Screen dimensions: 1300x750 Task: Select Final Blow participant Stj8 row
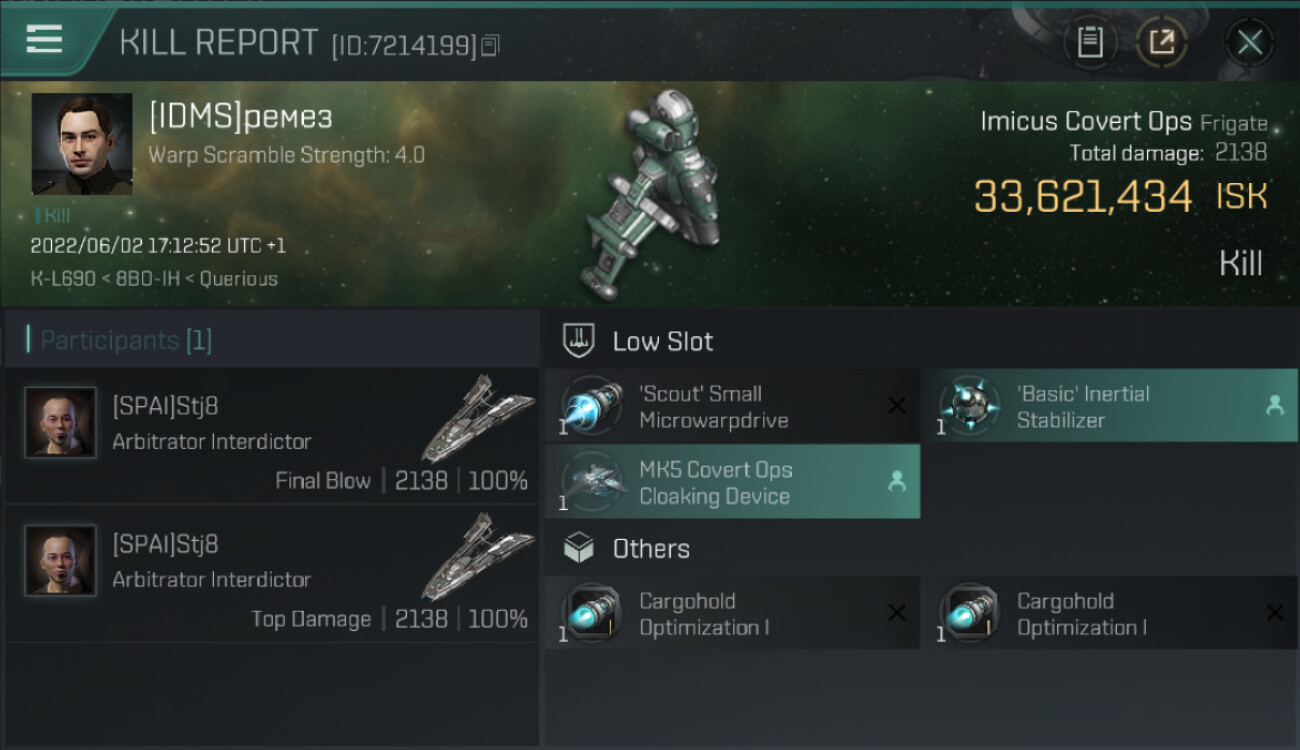point(272,435)
